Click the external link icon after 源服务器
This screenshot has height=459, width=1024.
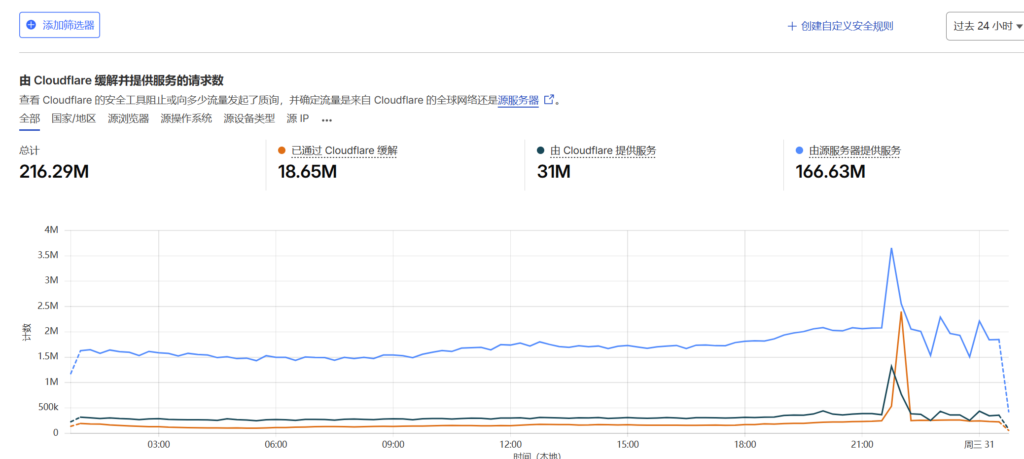tap(548, 100)
